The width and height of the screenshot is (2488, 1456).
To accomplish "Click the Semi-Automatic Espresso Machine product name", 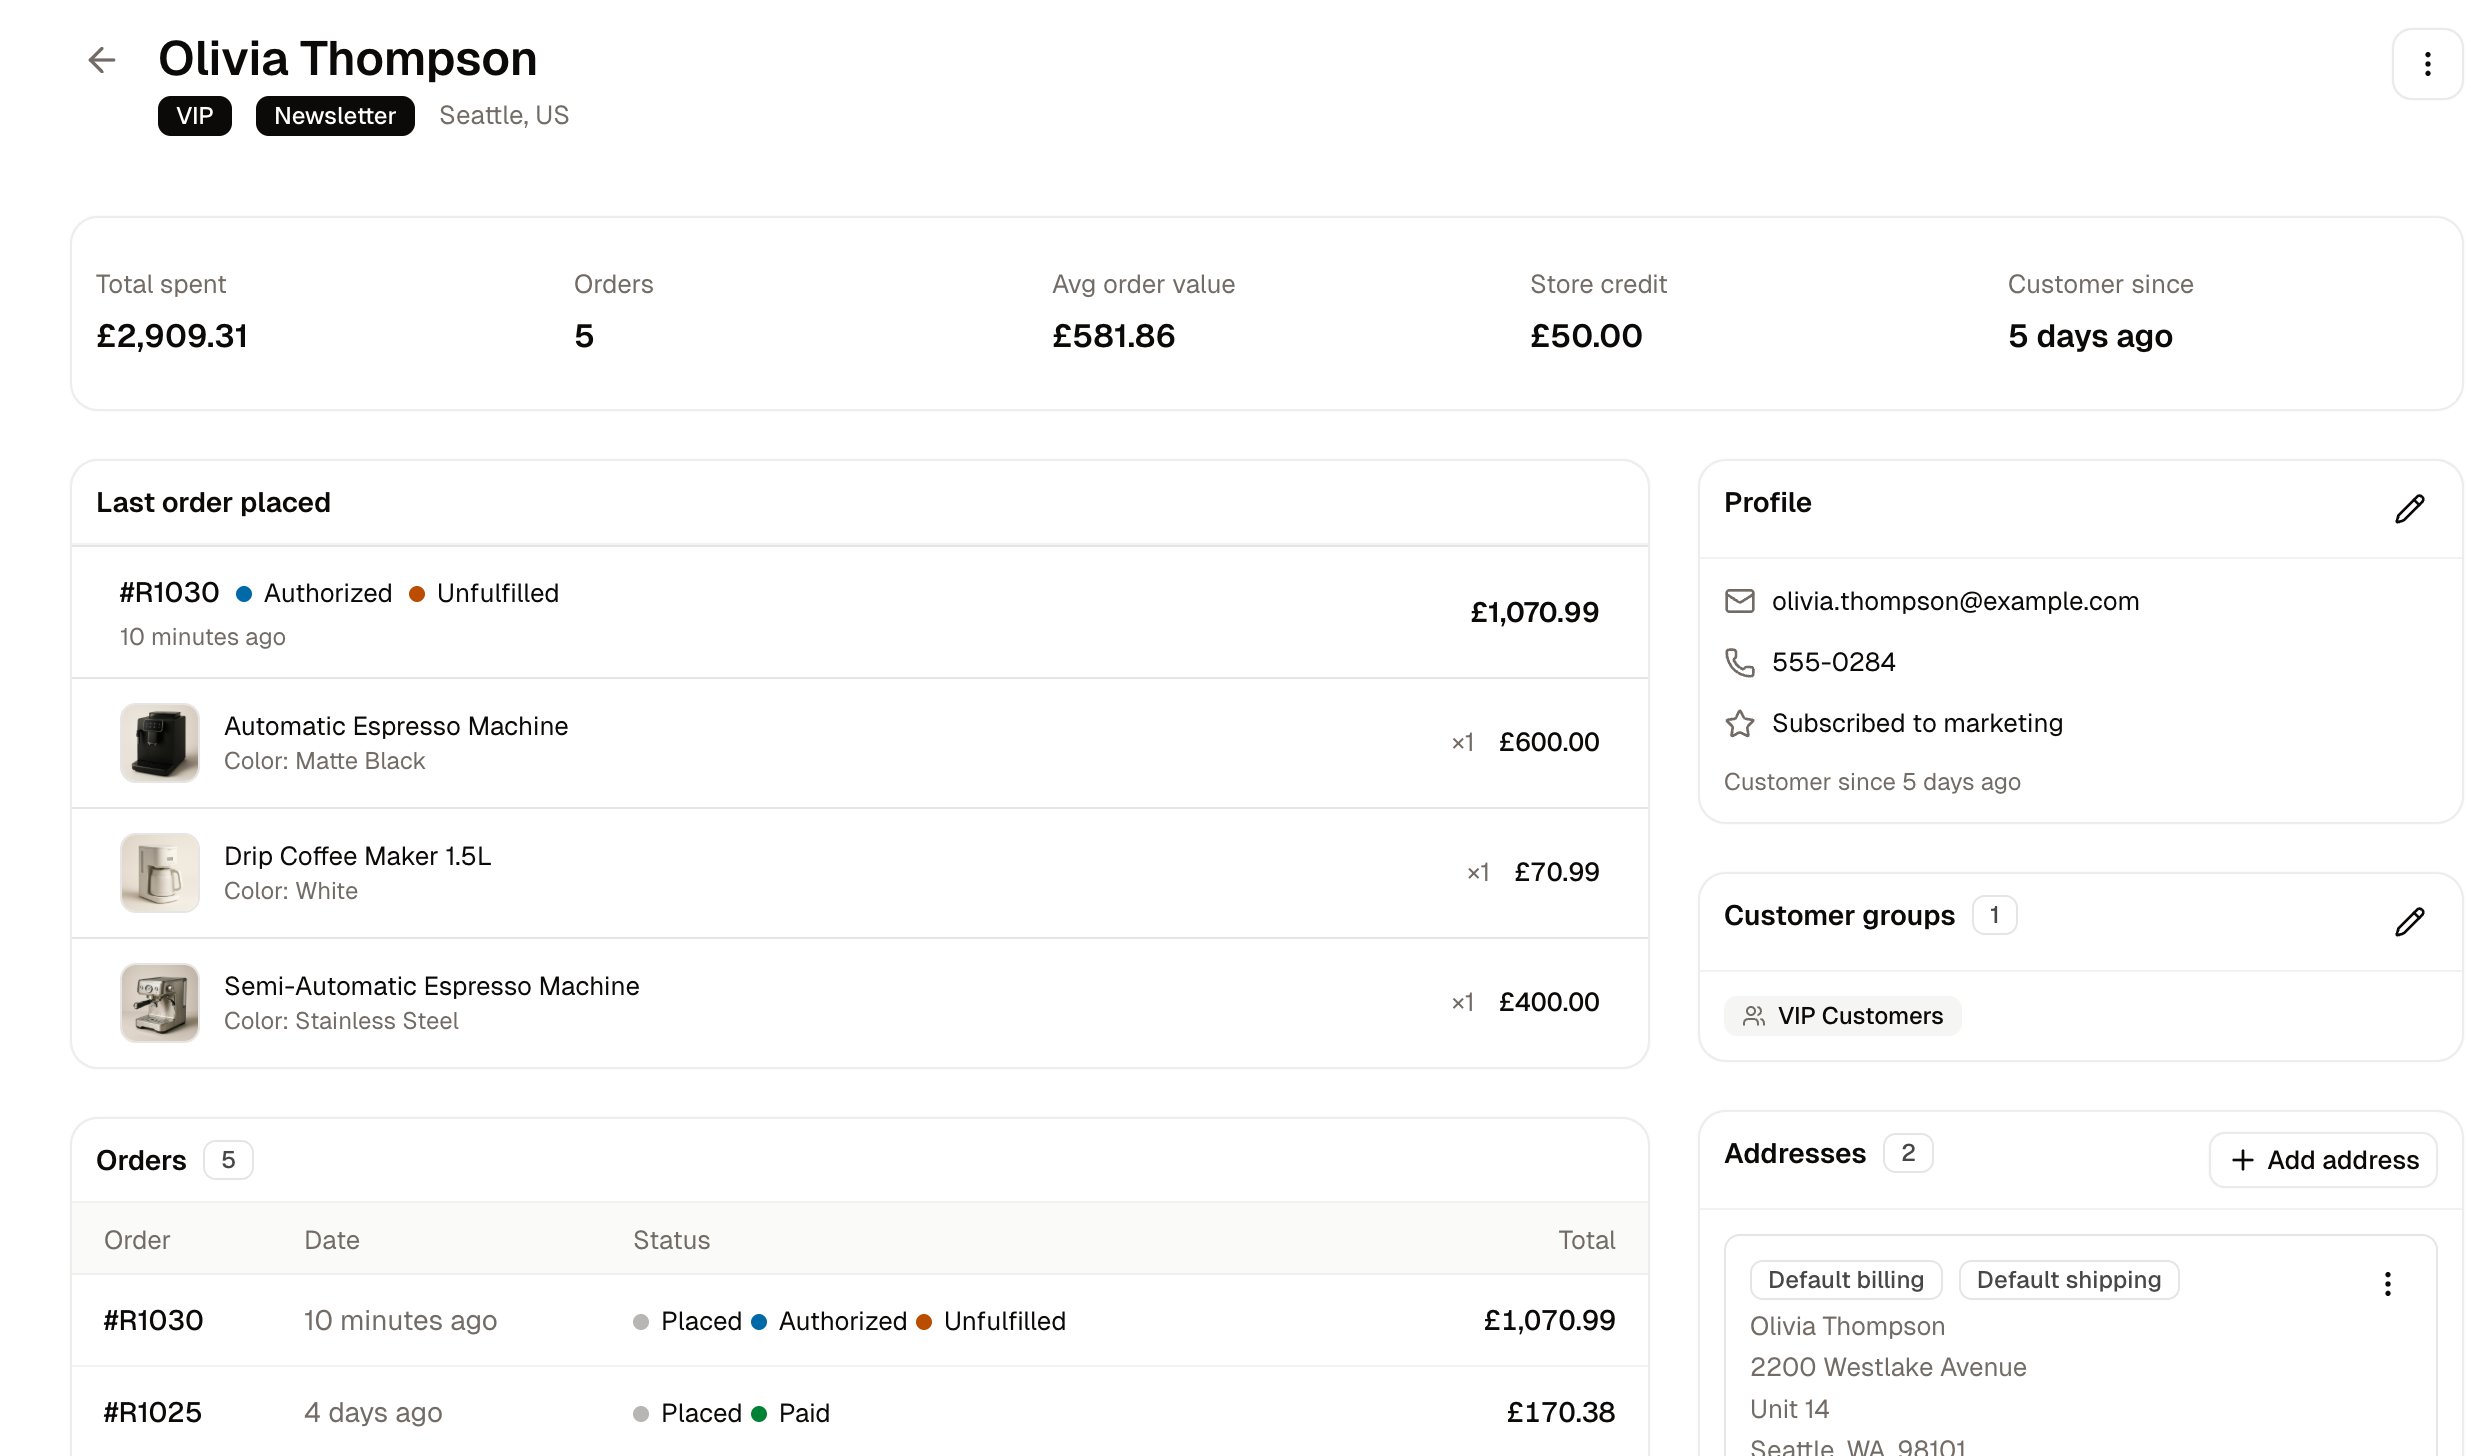I will pos(431,986).
